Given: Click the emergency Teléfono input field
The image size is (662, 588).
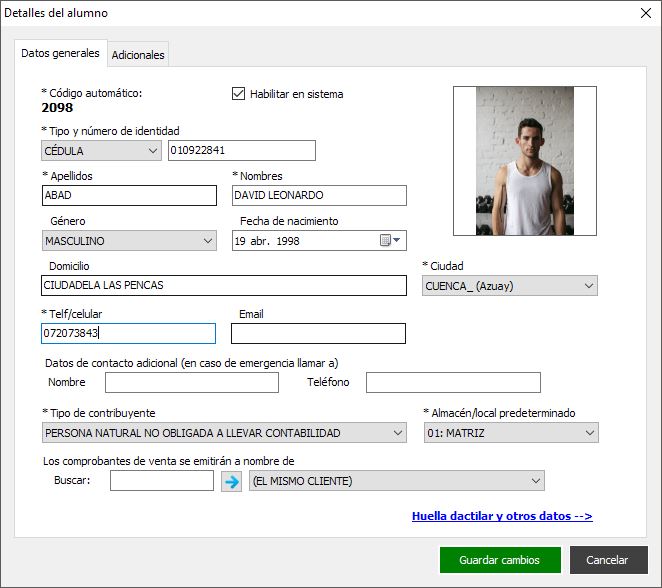Looking at the screenshot, I should point(453,382).
